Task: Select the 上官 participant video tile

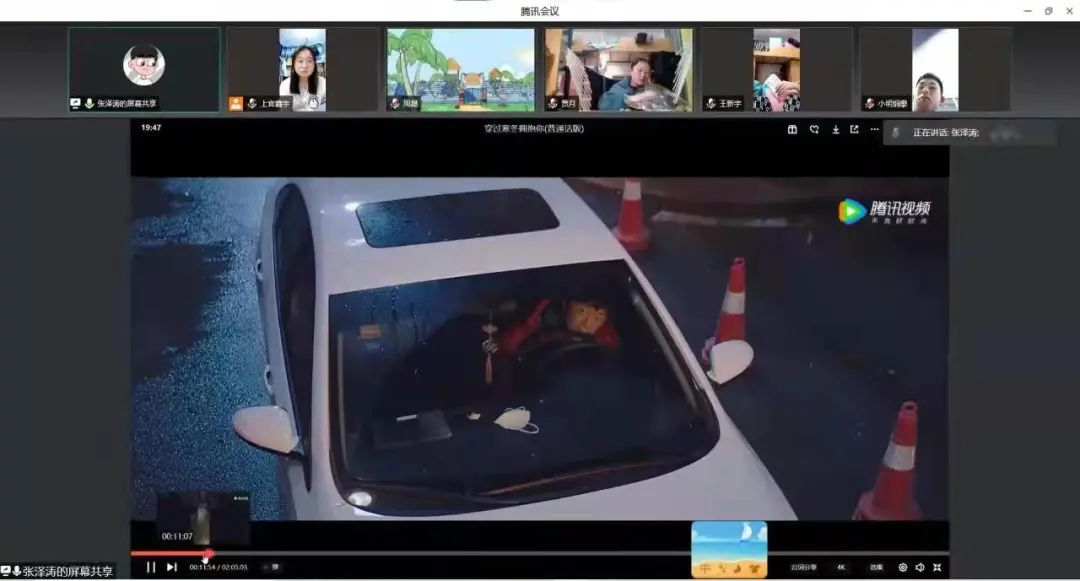Action: point(302,69)
